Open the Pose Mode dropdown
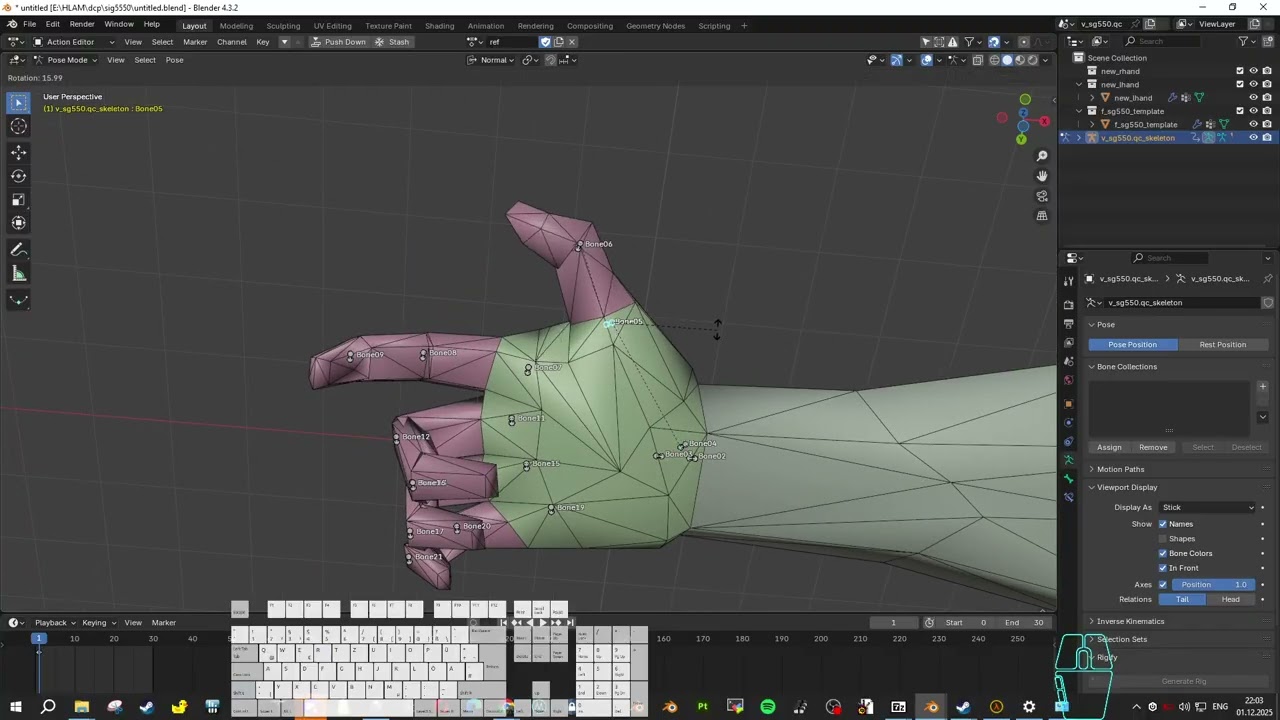 point(64,60)
